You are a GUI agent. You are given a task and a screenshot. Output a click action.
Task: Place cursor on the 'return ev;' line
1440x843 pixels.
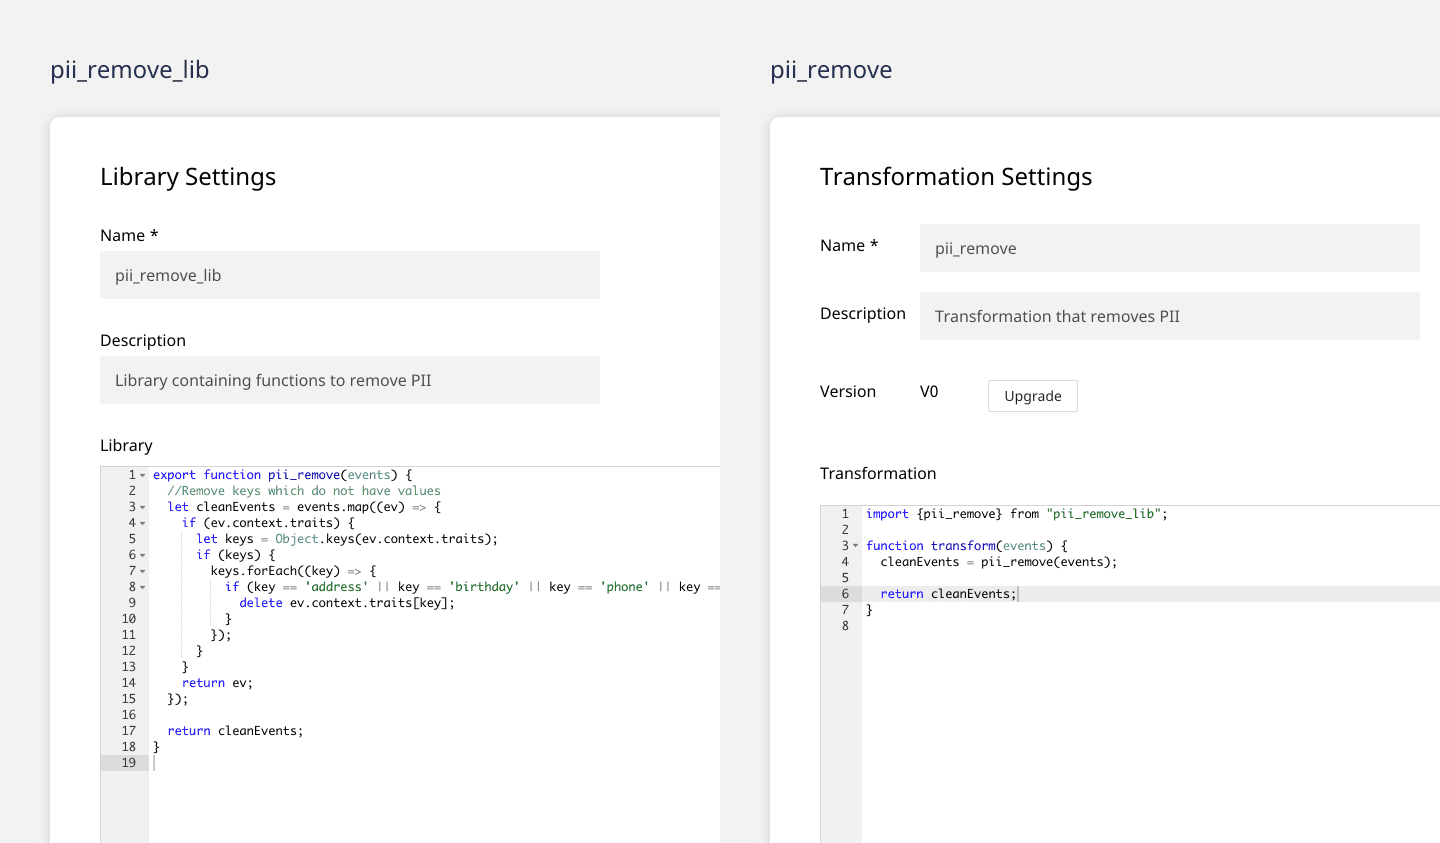point(217,683)
